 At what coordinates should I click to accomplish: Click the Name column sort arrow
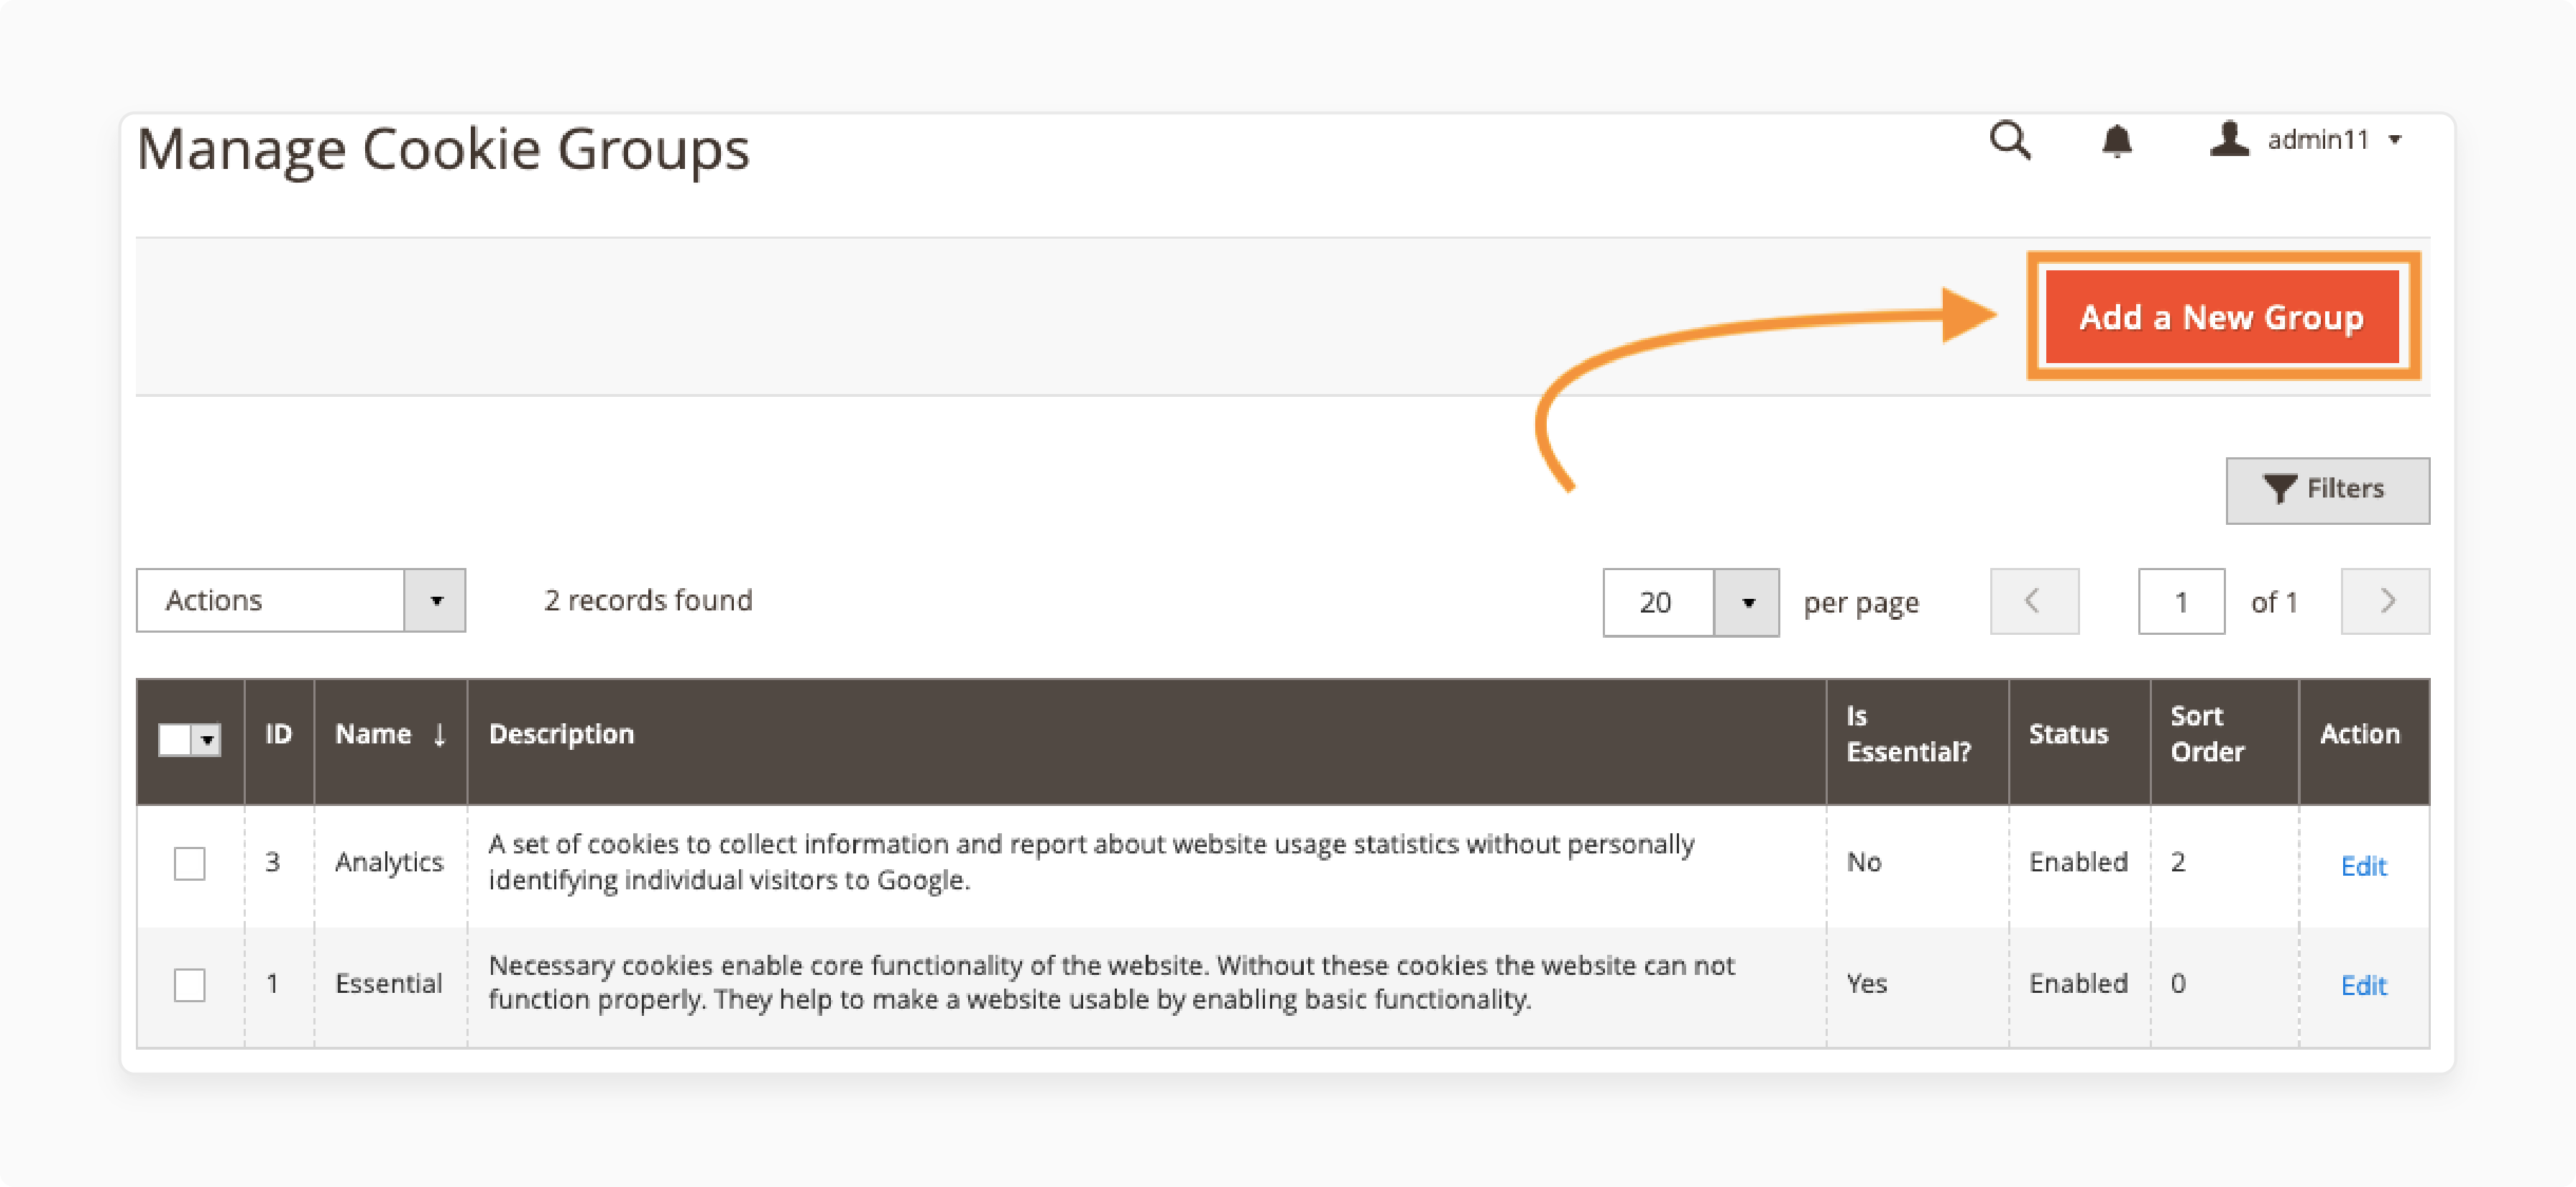[439, 735]
